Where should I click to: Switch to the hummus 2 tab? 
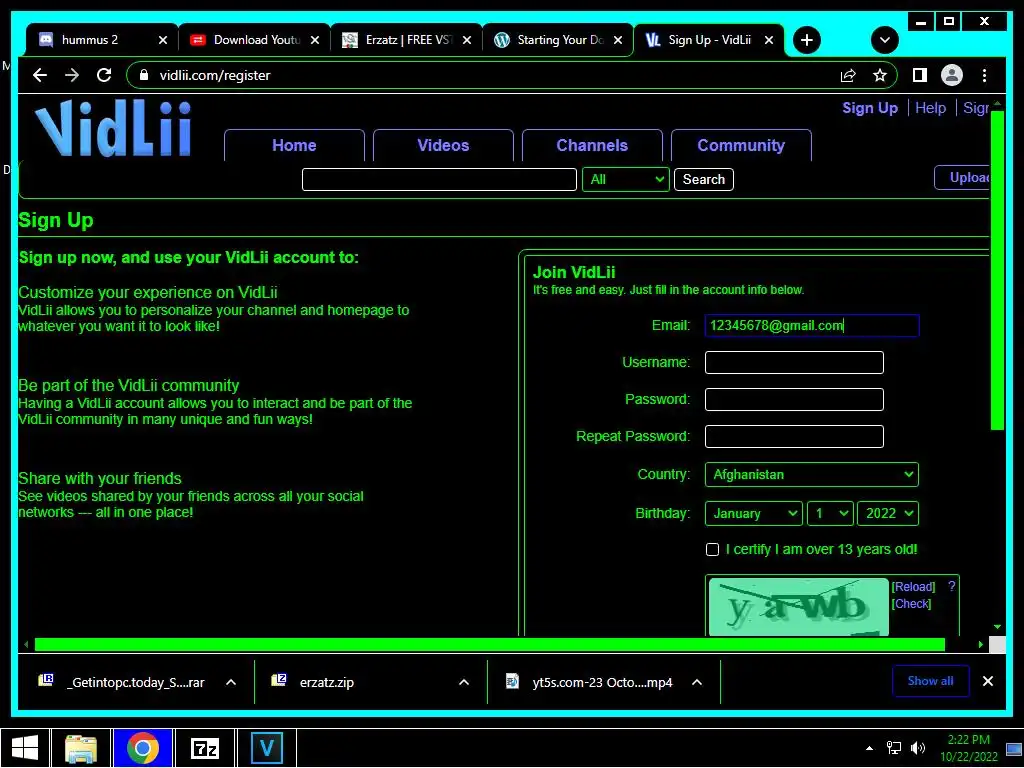coord(91,40)
